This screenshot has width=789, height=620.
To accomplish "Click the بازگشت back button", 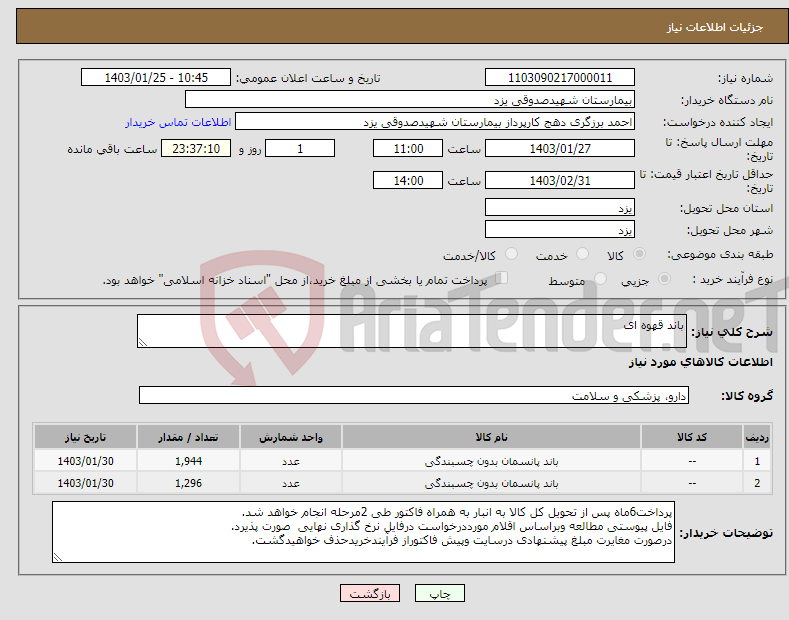I will point(370,594).
